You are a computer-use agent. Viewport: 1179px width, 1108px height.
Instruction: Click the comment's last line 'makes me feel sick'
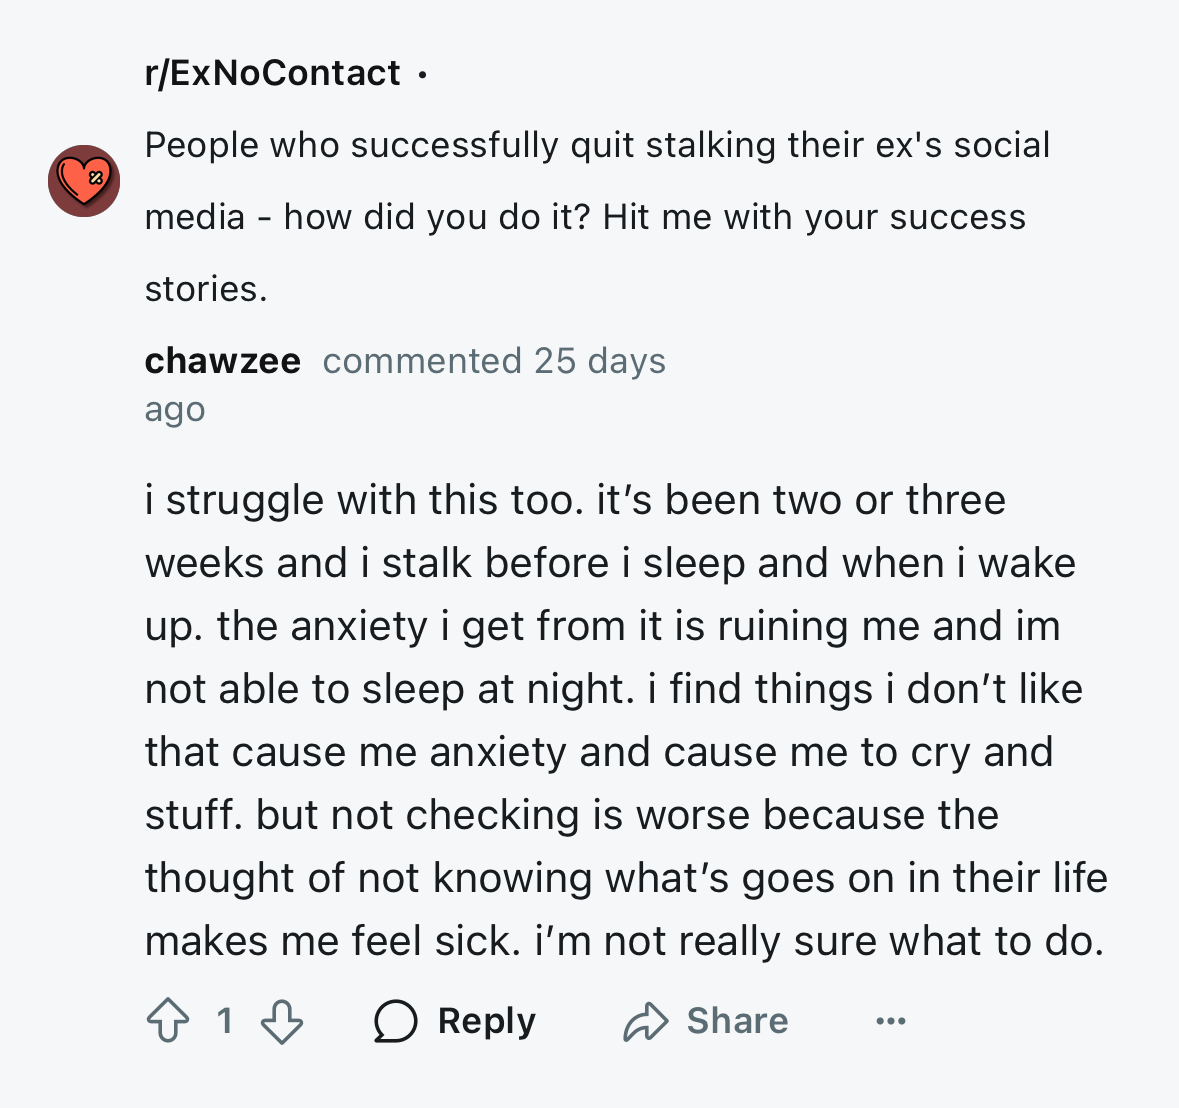pyautogui.click(x=624, y=940)
